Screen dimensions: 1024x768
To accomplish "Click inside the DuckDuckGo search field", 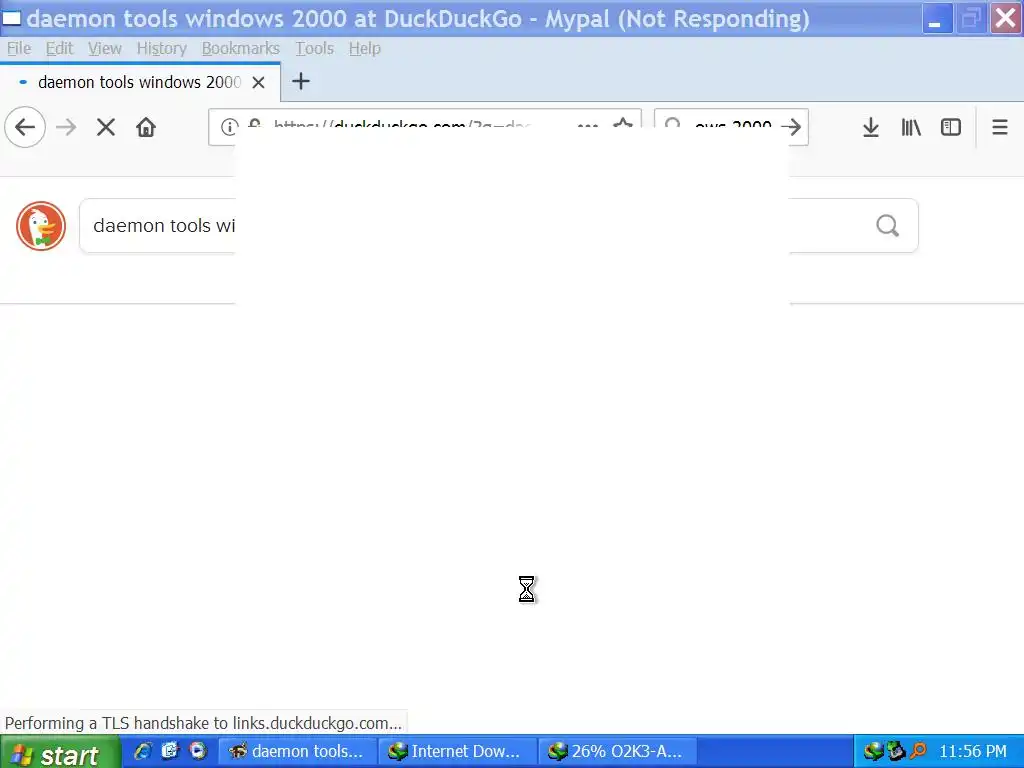I will 498,226.
